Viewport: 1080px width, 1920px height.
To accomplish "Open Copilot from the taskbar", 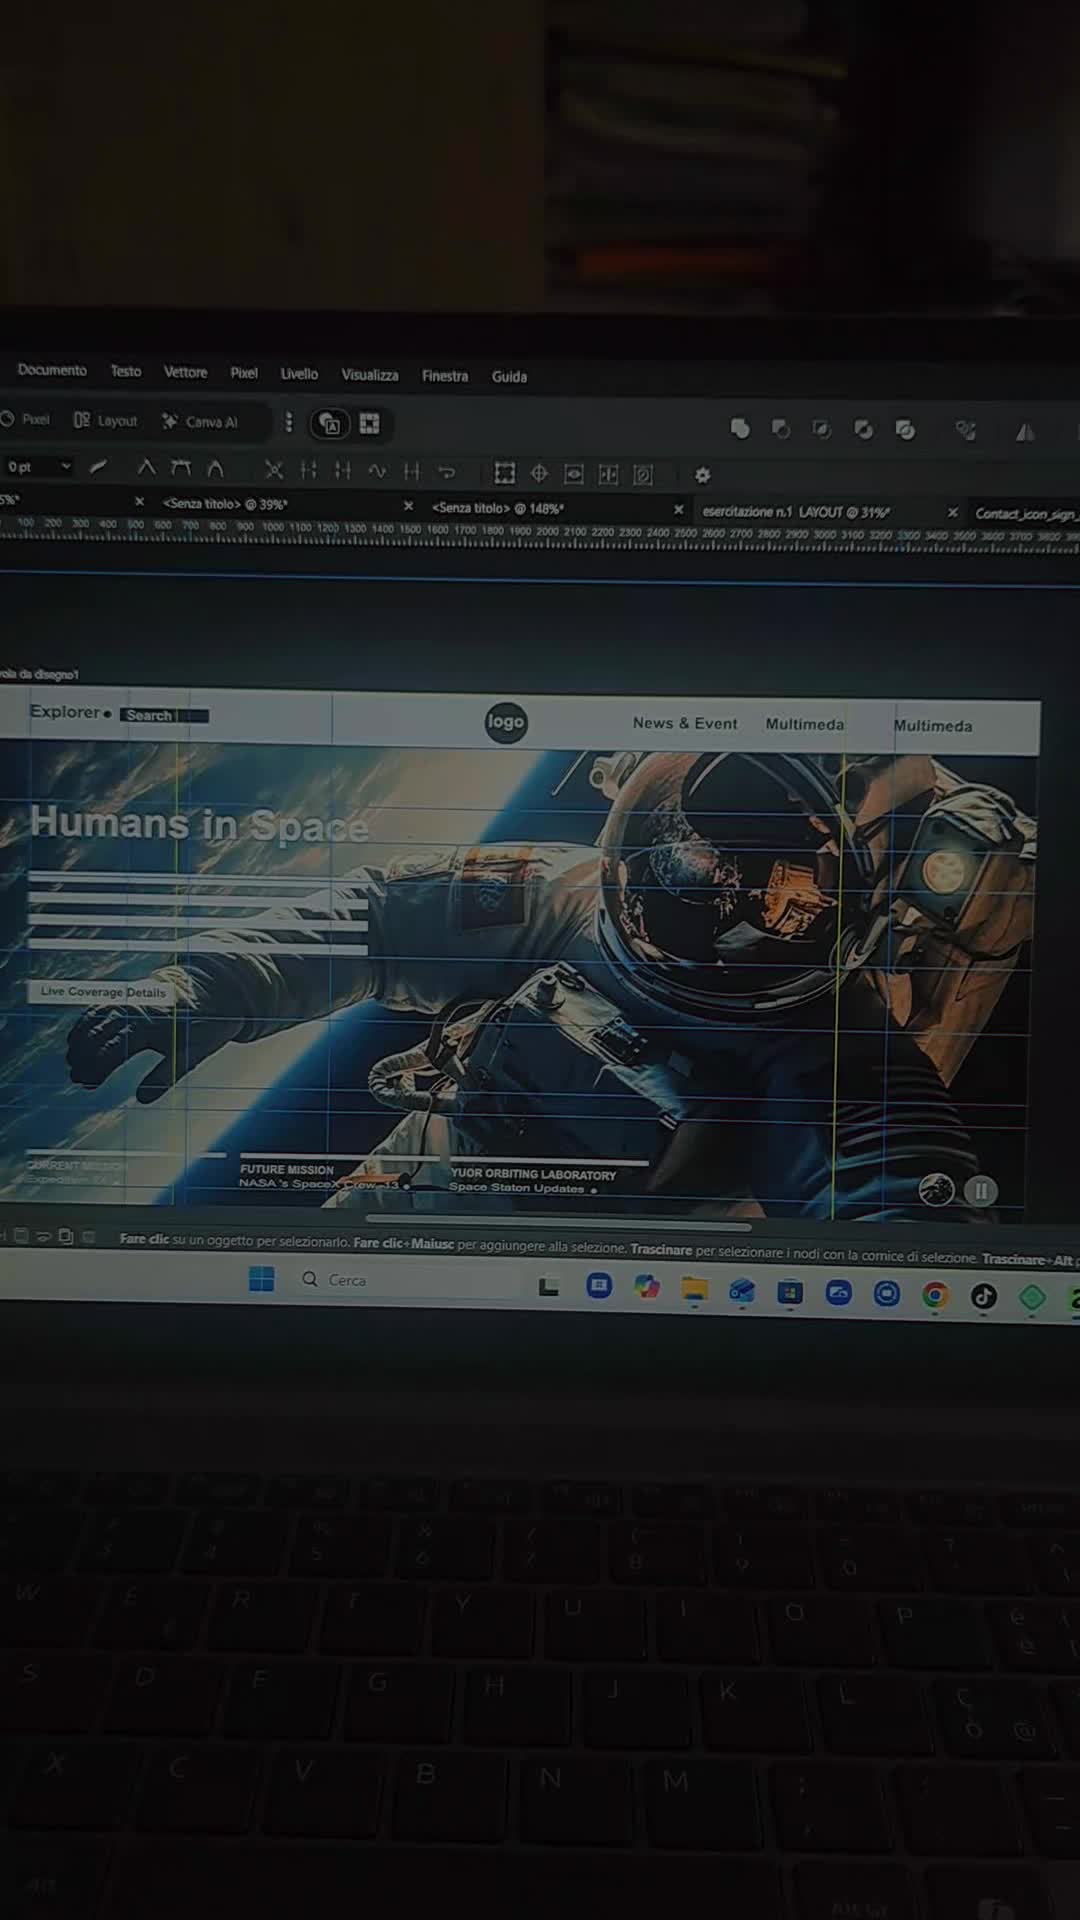I will coord(647,1287).
